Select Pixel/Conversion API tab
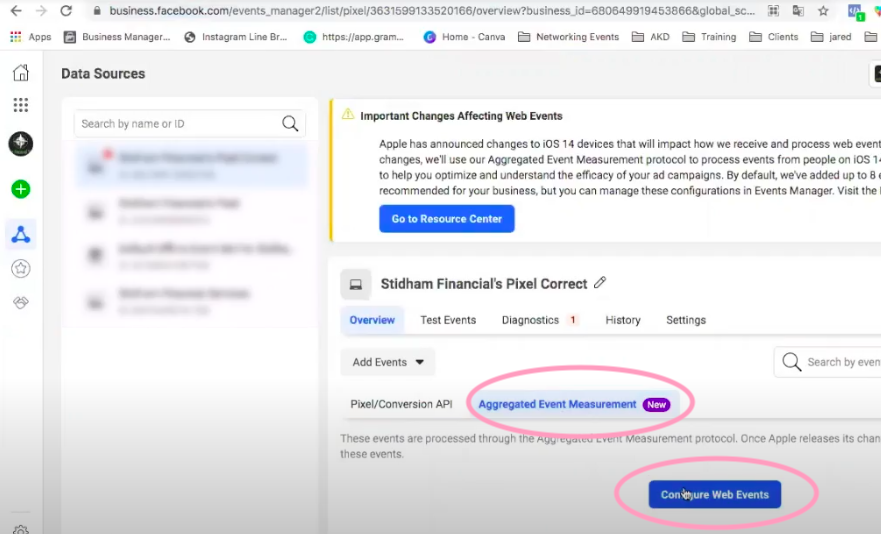 tap(401, 404)
